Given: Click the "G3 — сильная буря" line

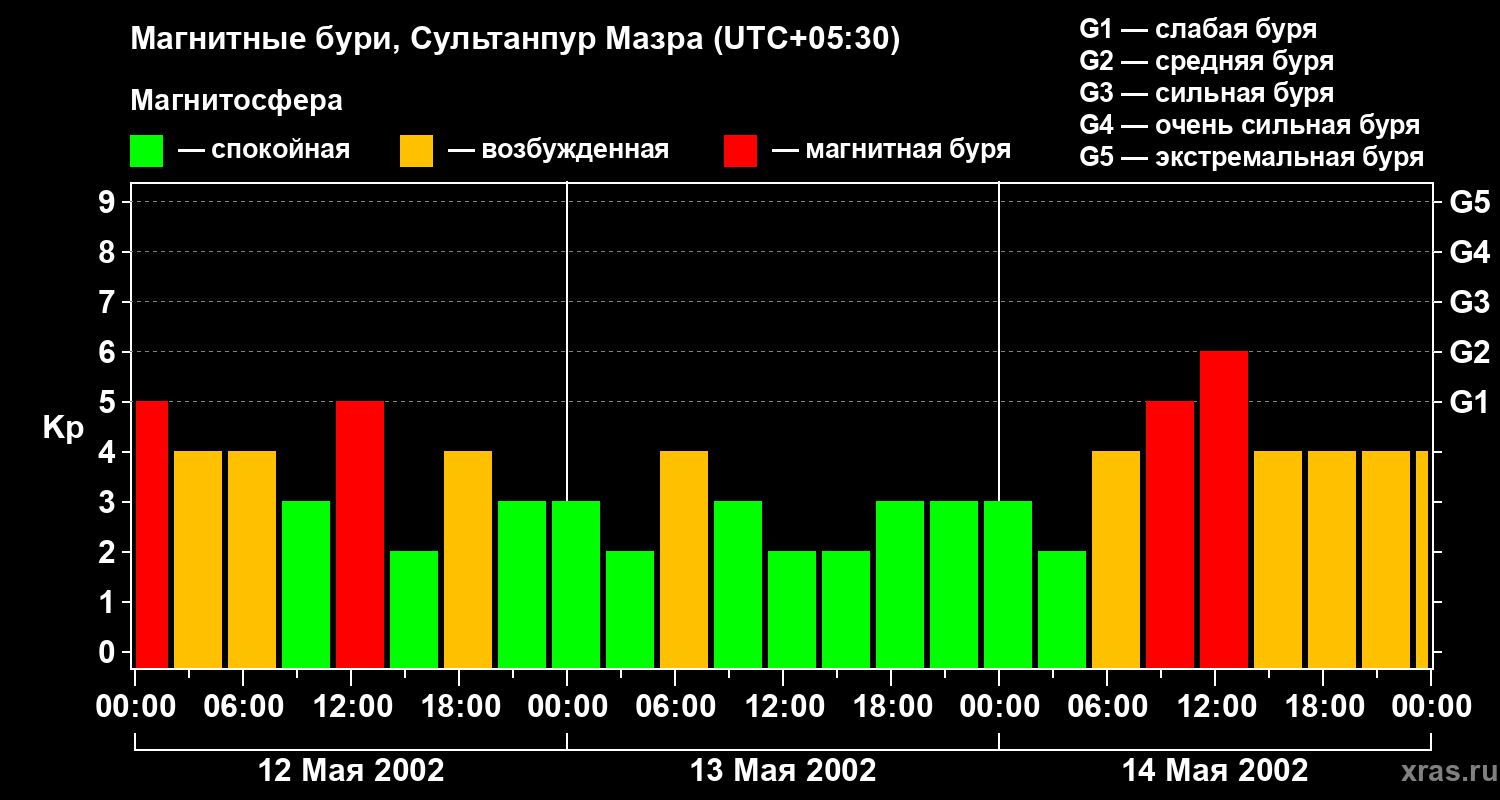Looking at the screenshot, I should pos(1206,93).
